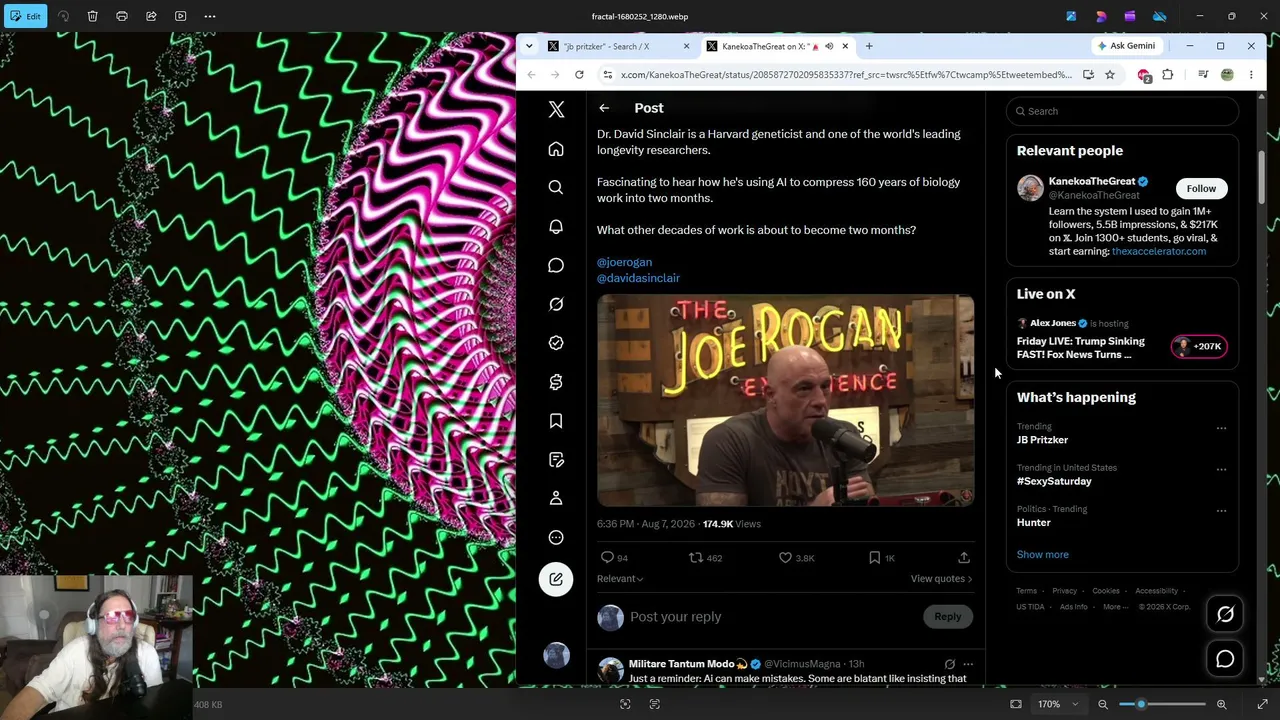Open #SexySaturday trending topic
Viewport: 1280px width, 720px height.
click(1054, 481)
